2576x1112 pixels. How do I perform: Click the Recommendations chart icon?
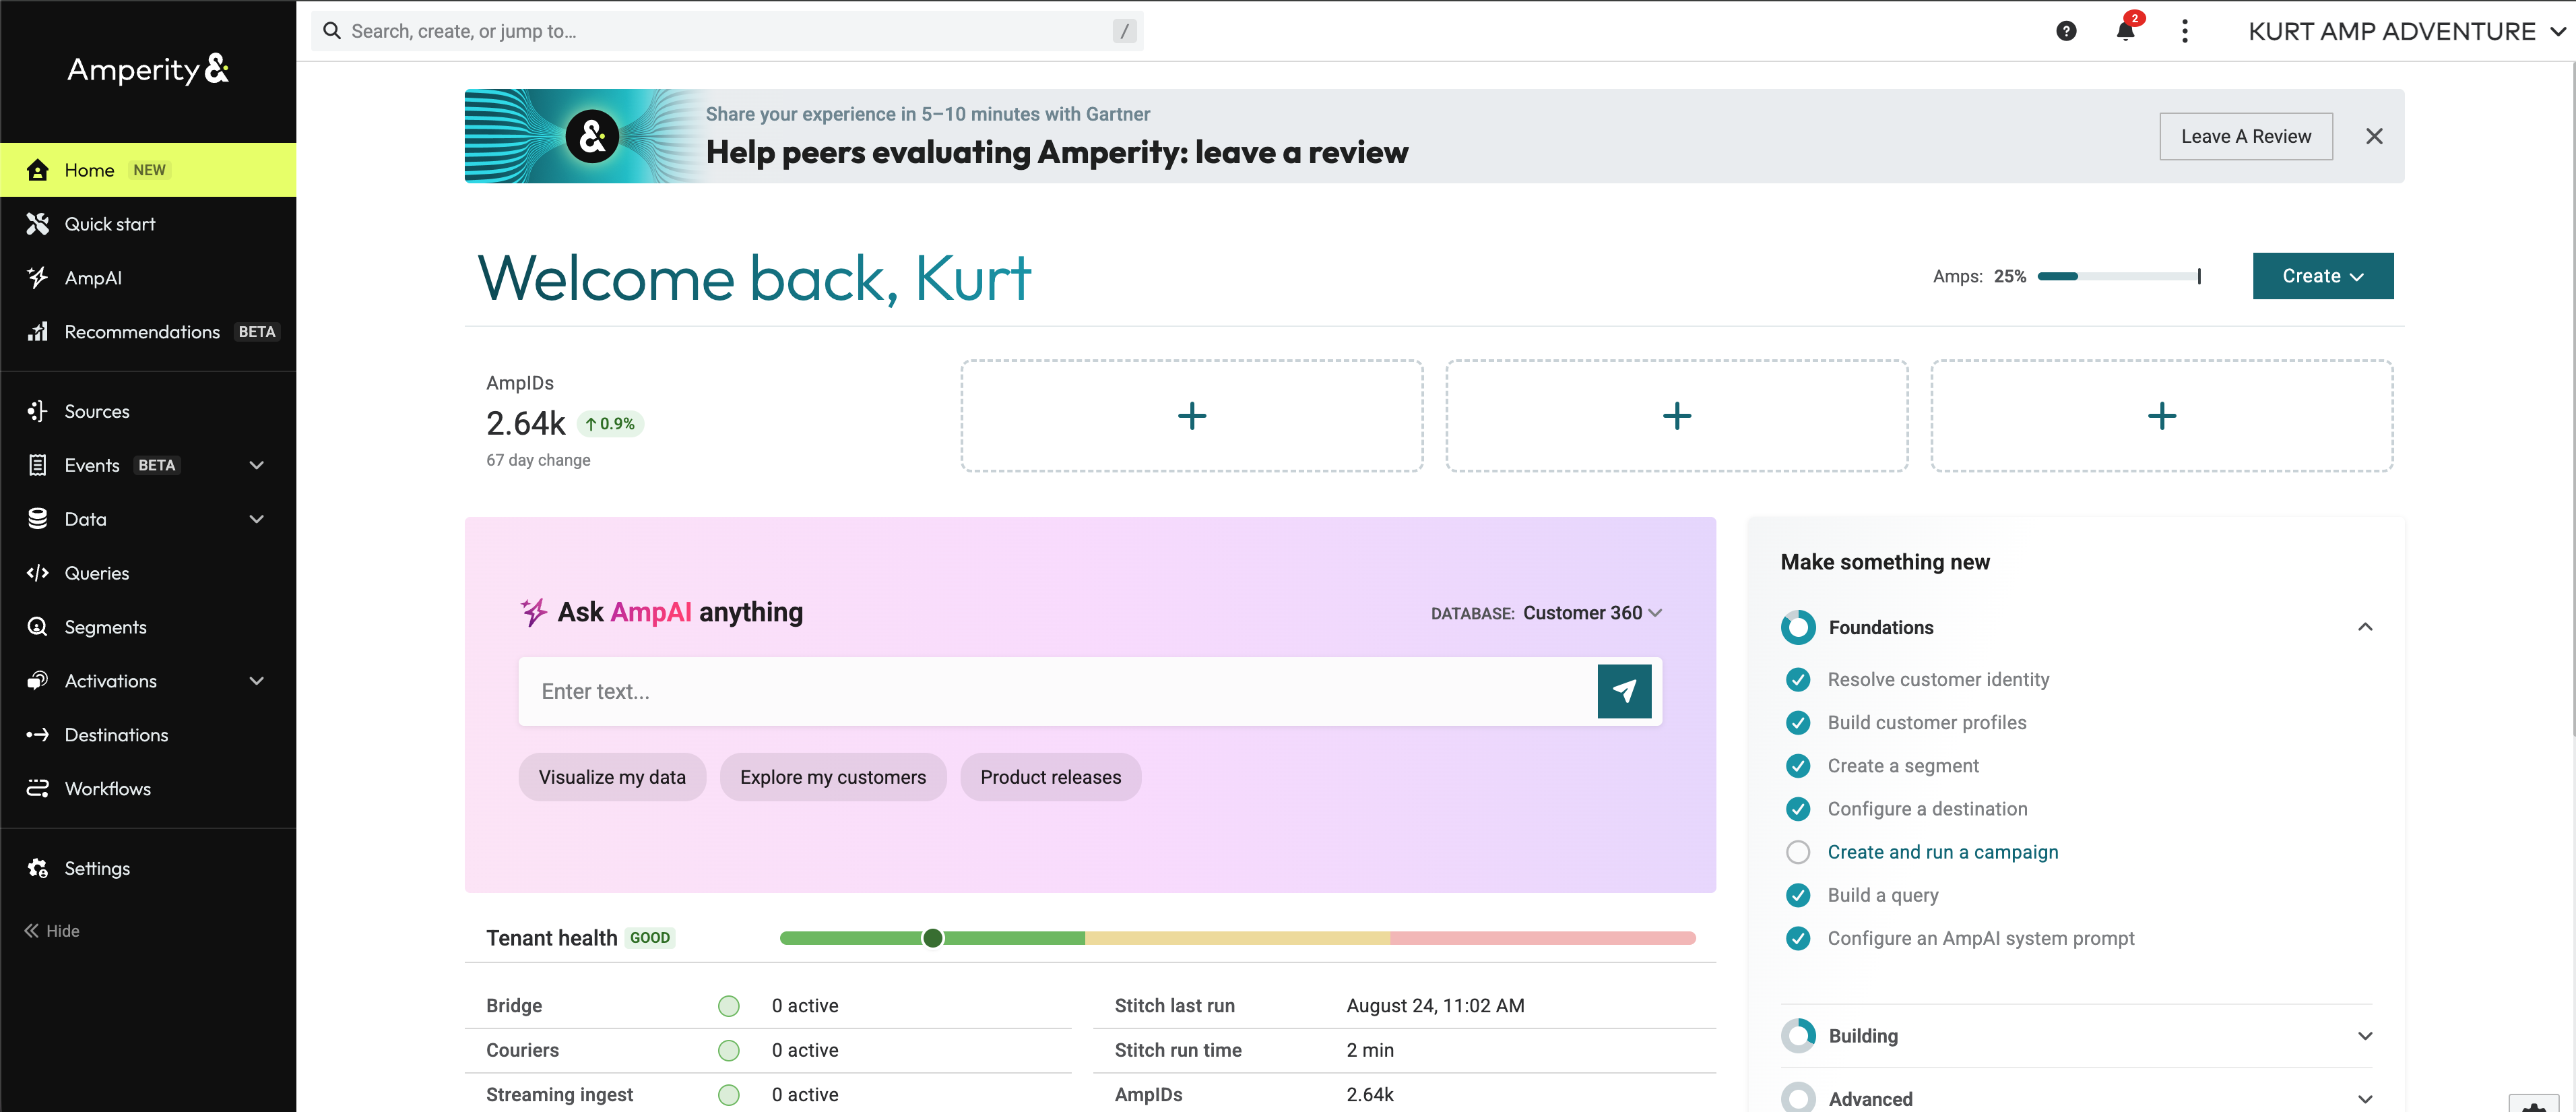click(x=38, y=332)
